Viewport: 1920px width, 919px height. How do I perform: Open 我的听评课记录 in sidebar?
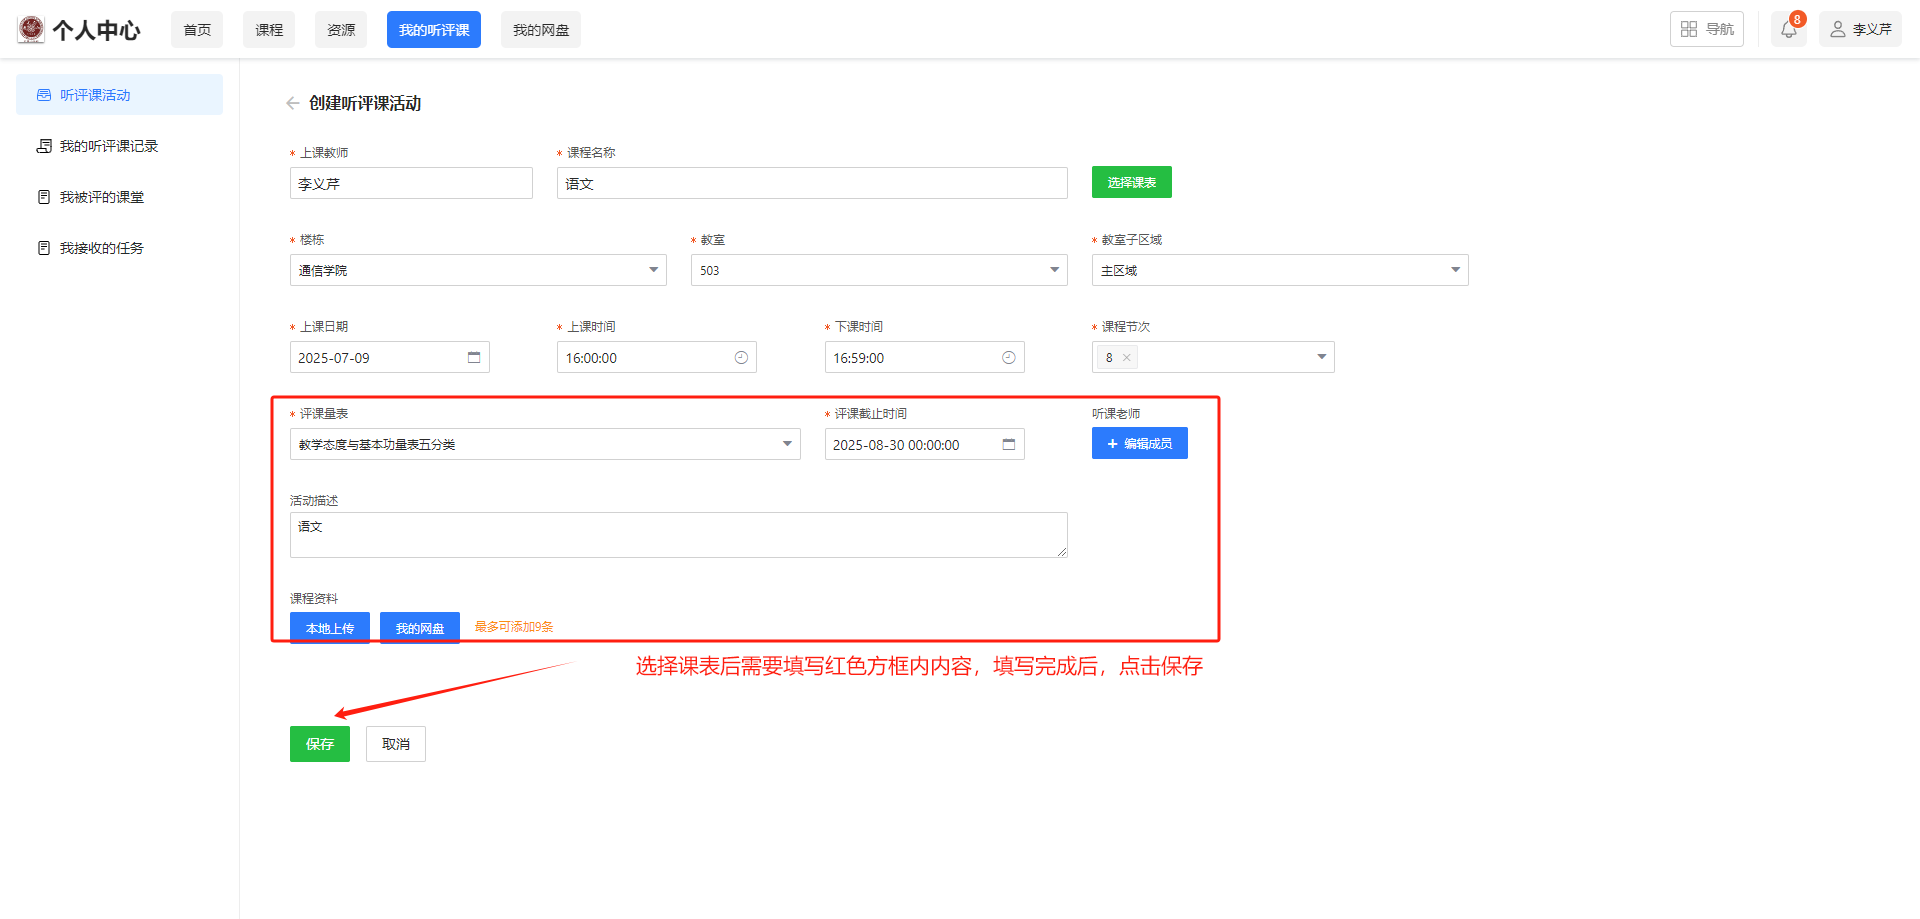[x=108, y=146]
